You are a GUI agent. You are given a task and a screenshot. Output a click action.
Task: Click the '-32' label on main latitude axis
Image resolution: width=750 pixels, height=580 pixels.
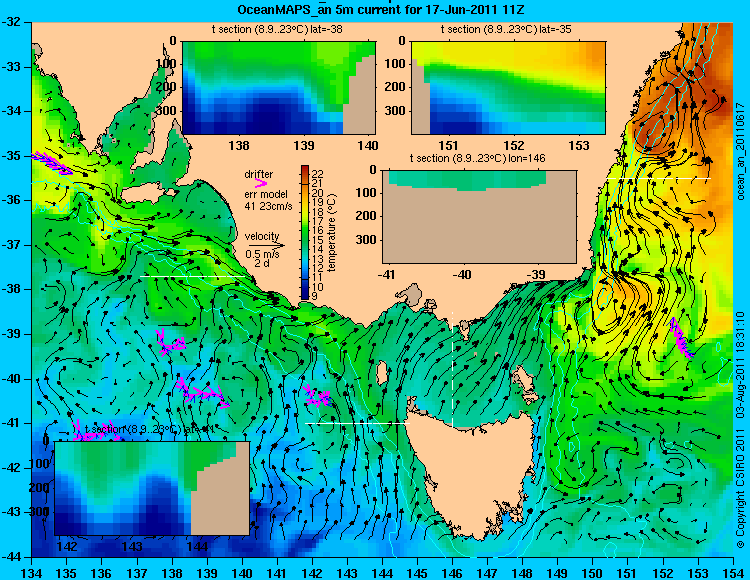pos(13,22)
